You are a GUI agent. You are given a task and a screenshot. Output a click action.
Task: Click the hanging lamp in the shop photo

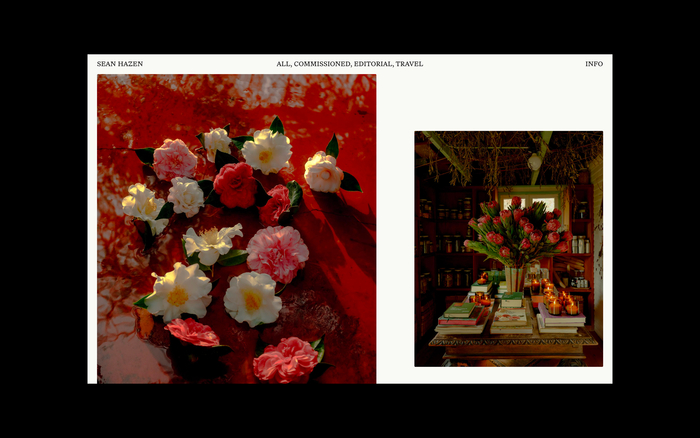click(535, 160)
